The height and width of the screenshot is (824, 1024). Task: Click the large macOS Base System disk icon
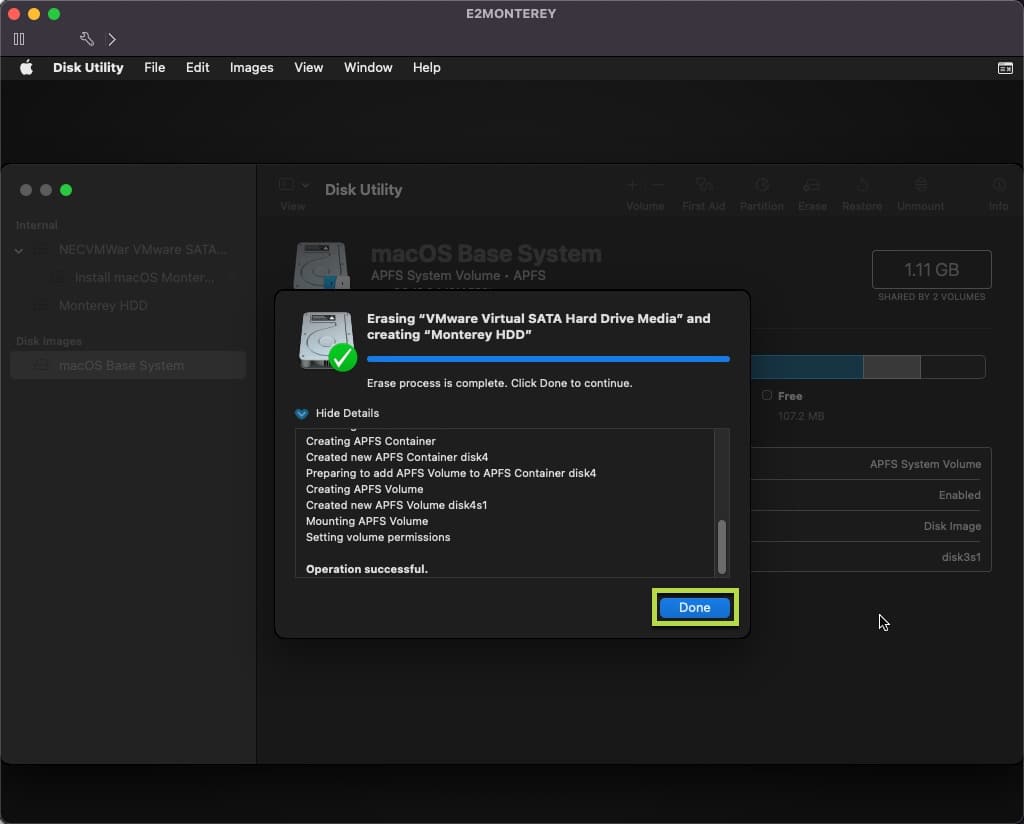(x=321, y=266)
